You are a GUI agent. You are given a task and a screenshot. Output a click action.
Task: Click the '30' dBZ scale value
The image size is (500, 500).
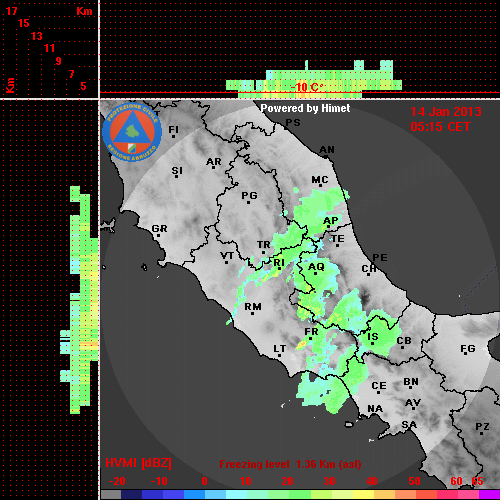[x=329, y=481]
